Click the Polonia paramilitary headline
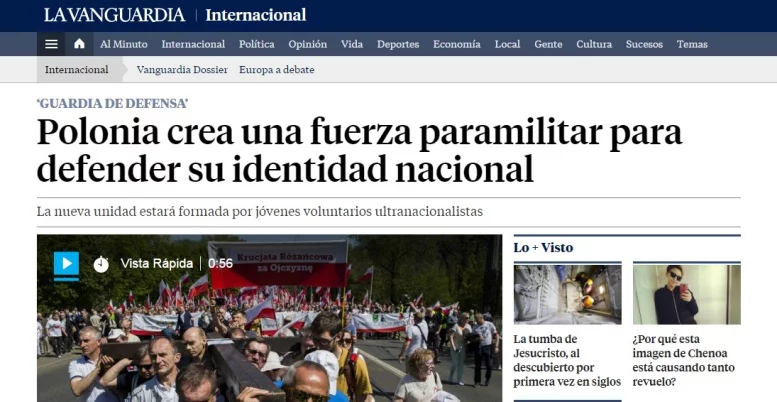Viewport: 777px width, 402px height. [359, 150]
